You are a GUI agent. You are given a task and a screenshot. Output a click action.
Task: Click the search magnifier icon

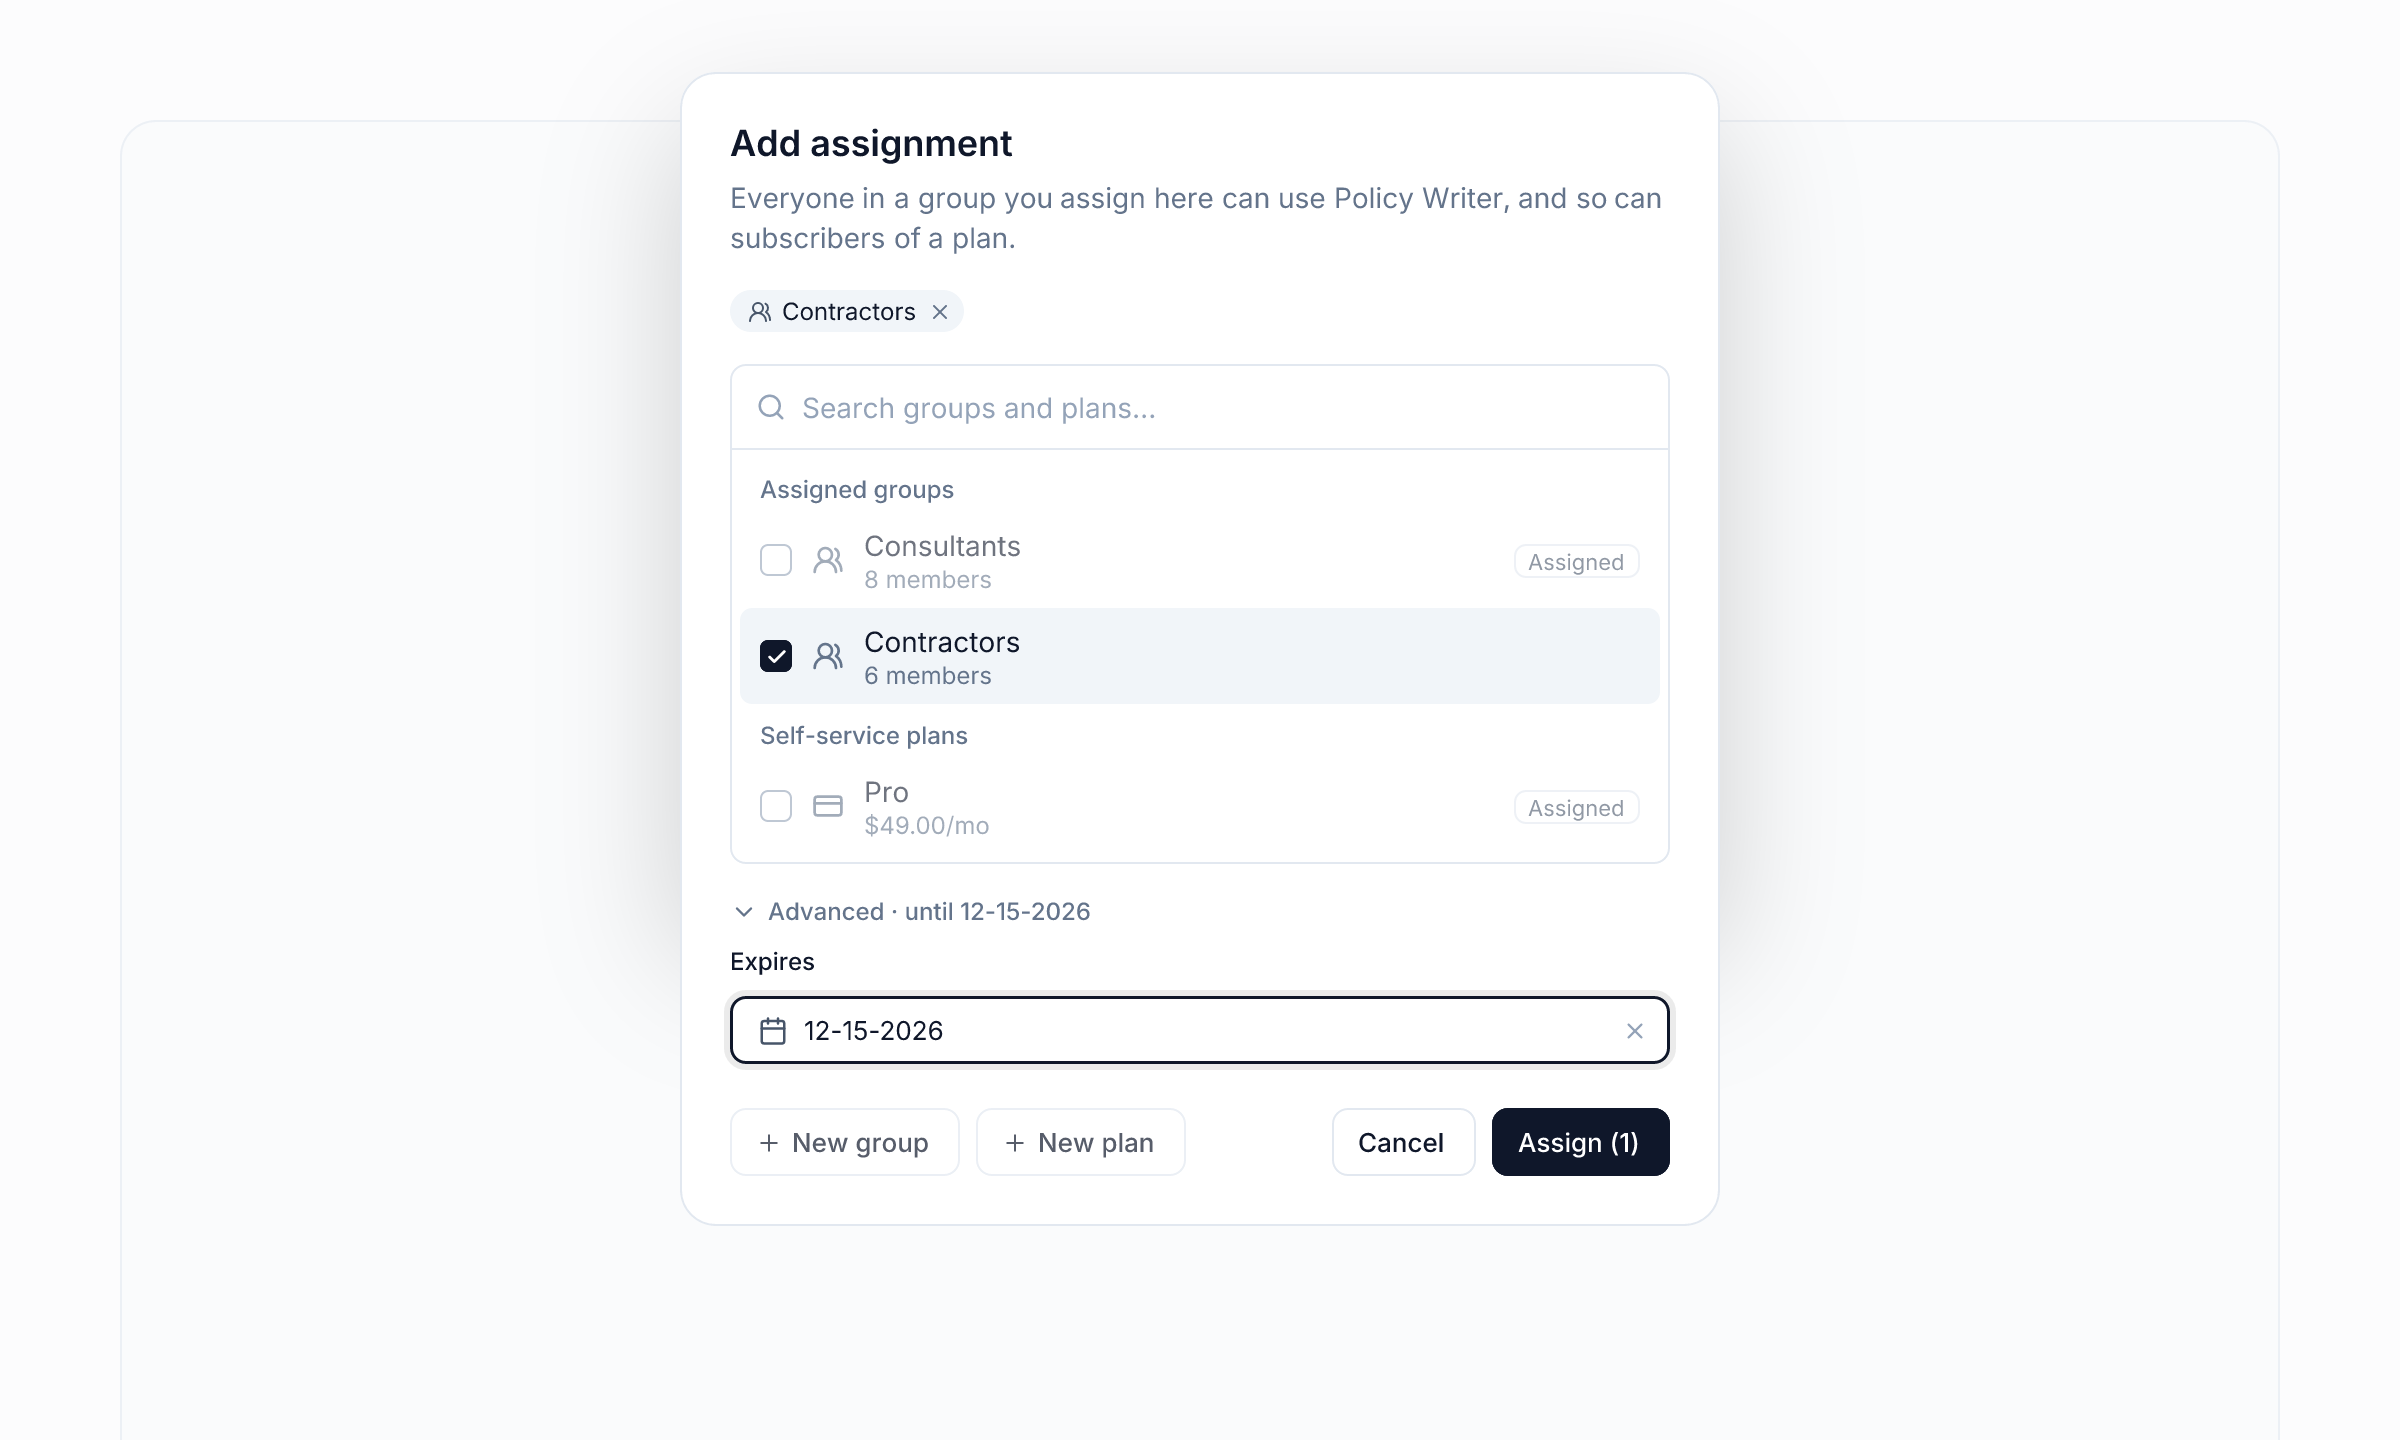[x=771, y=407]
